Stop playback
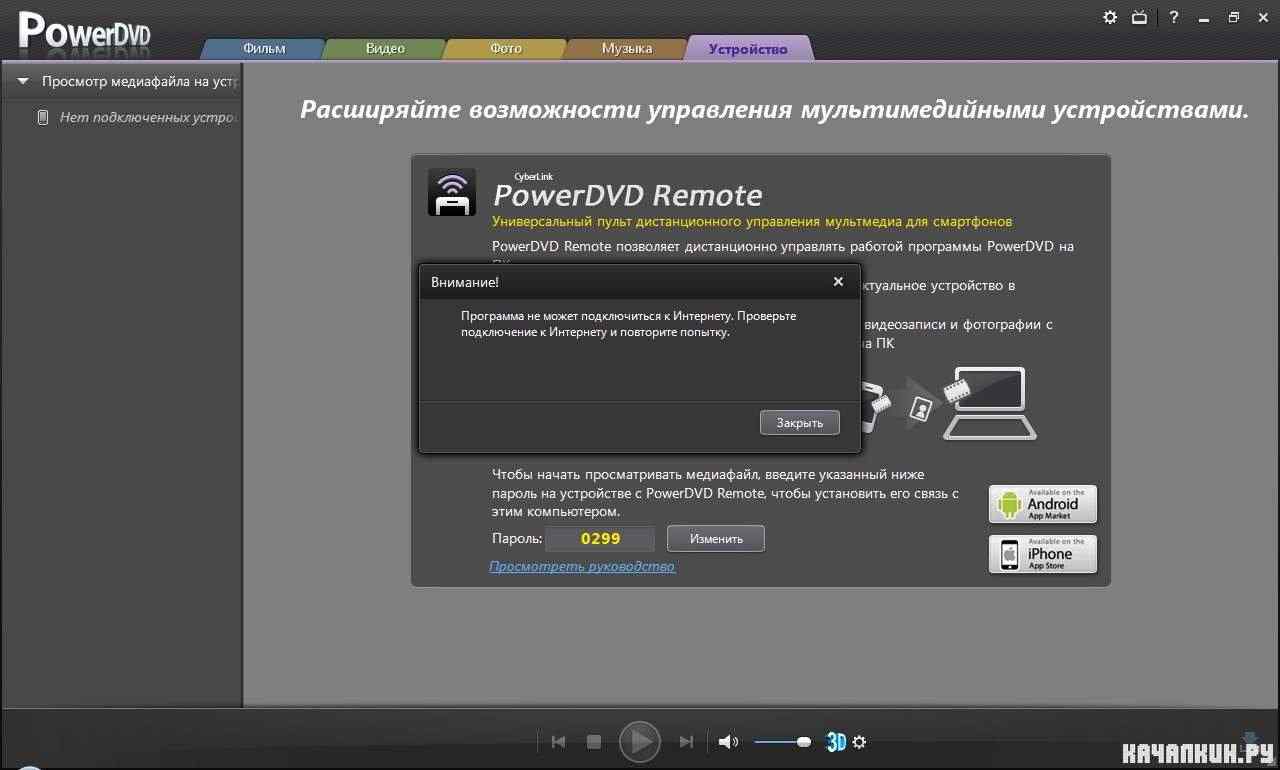Image resolution: width=1280 pixels, height=770 pixels. click(x=593, y=742)
